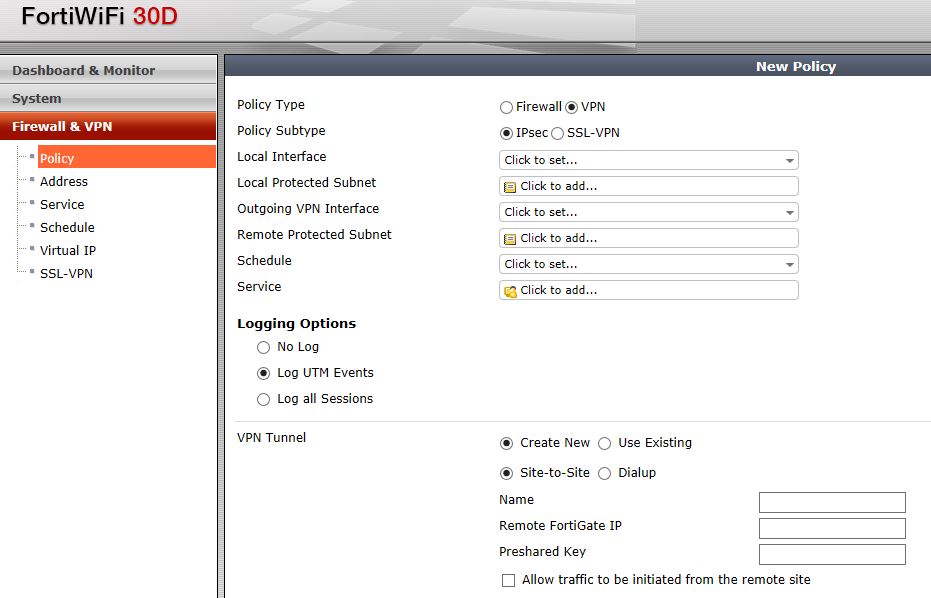
Task: Open the Local Interface dropdown
Action: 648,160
